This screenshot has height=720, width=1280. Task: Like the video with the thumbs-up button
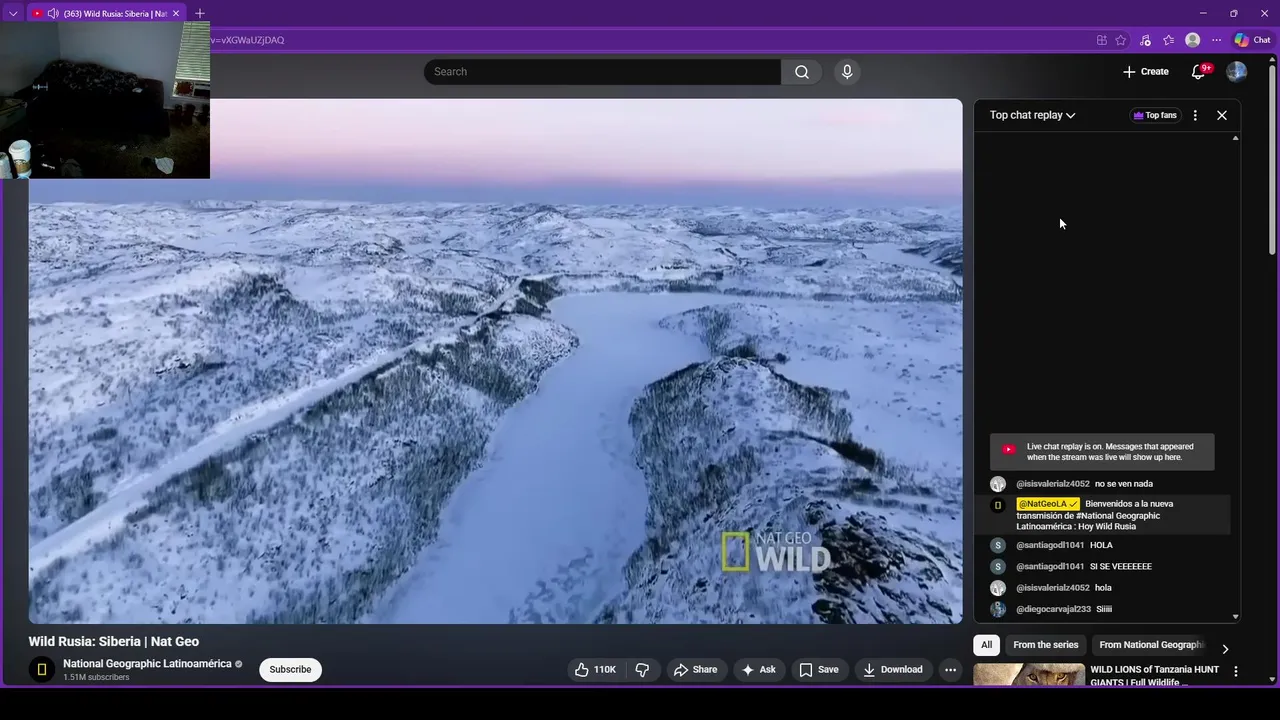click(x=595, y=670)
